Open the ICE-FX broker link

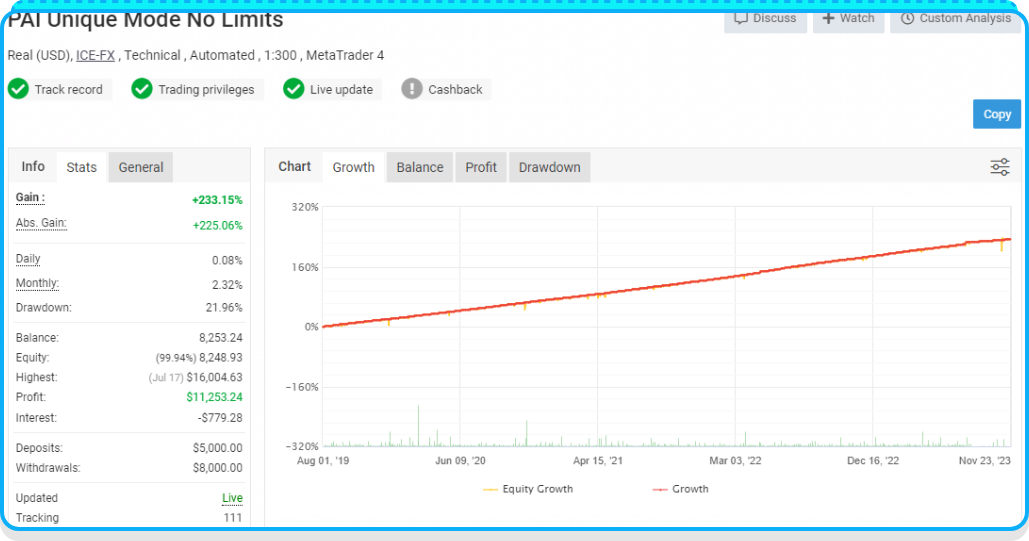tap(95, 55)
